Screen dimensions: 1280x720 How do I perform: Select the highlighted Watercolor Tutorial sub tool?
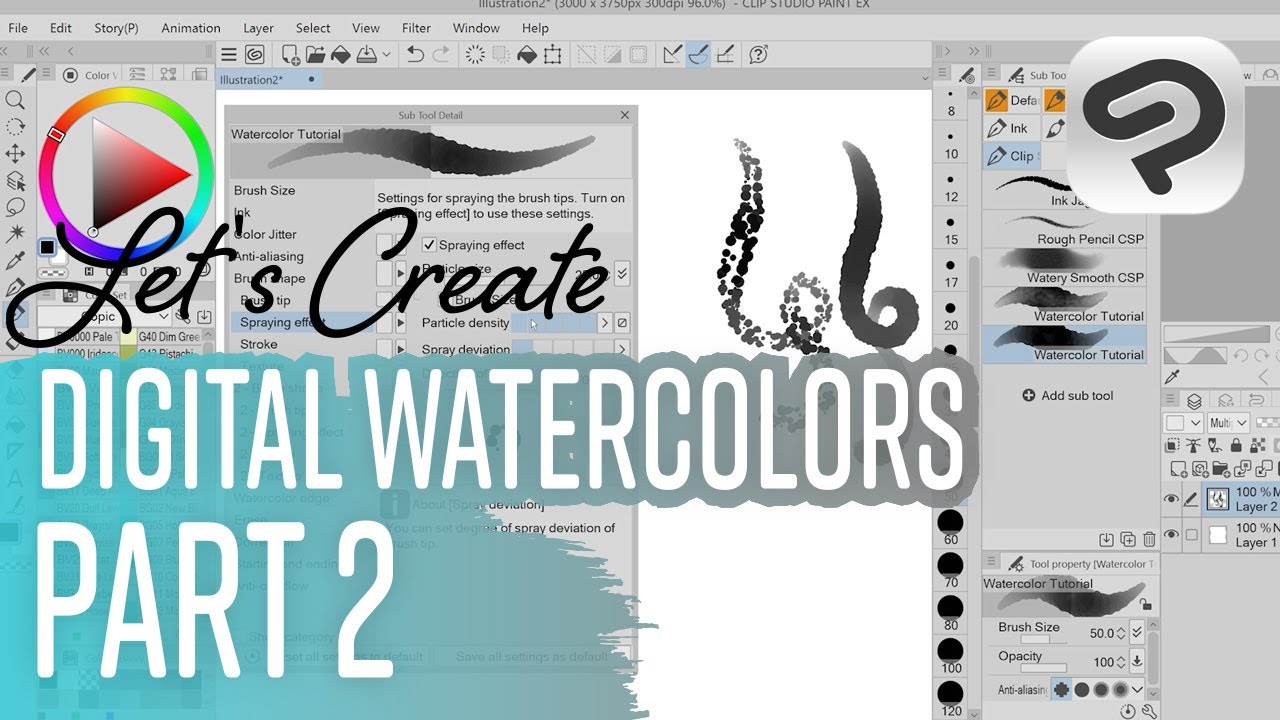point(1064,344)
